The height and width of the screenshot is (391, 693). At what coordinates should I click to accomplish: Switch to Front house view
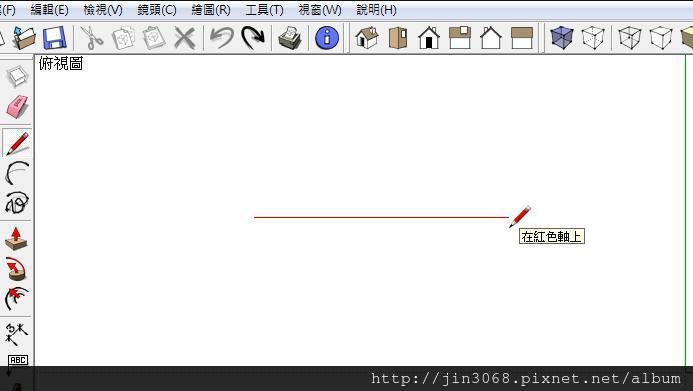(x=429, y=38)
